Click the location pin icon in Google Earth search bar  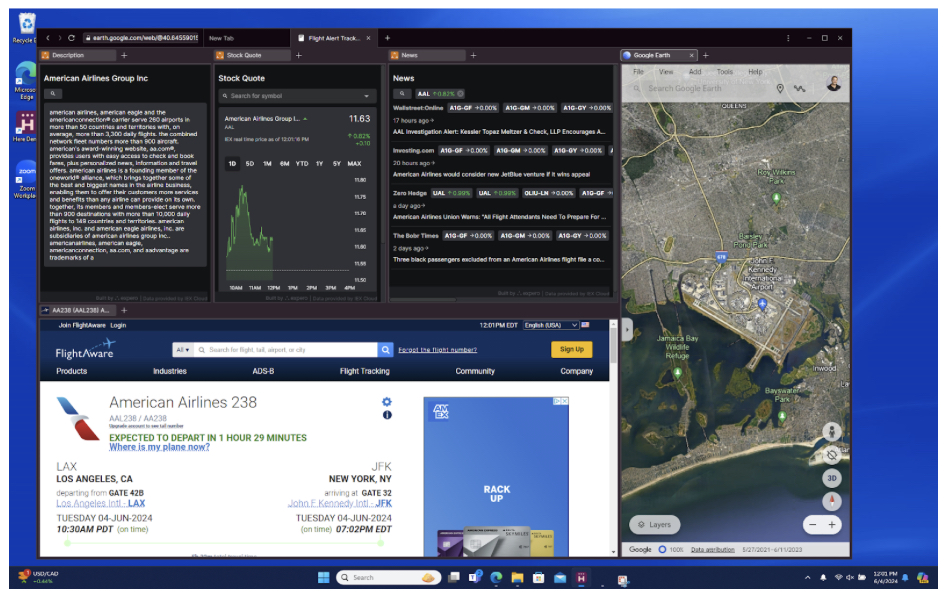779,88
